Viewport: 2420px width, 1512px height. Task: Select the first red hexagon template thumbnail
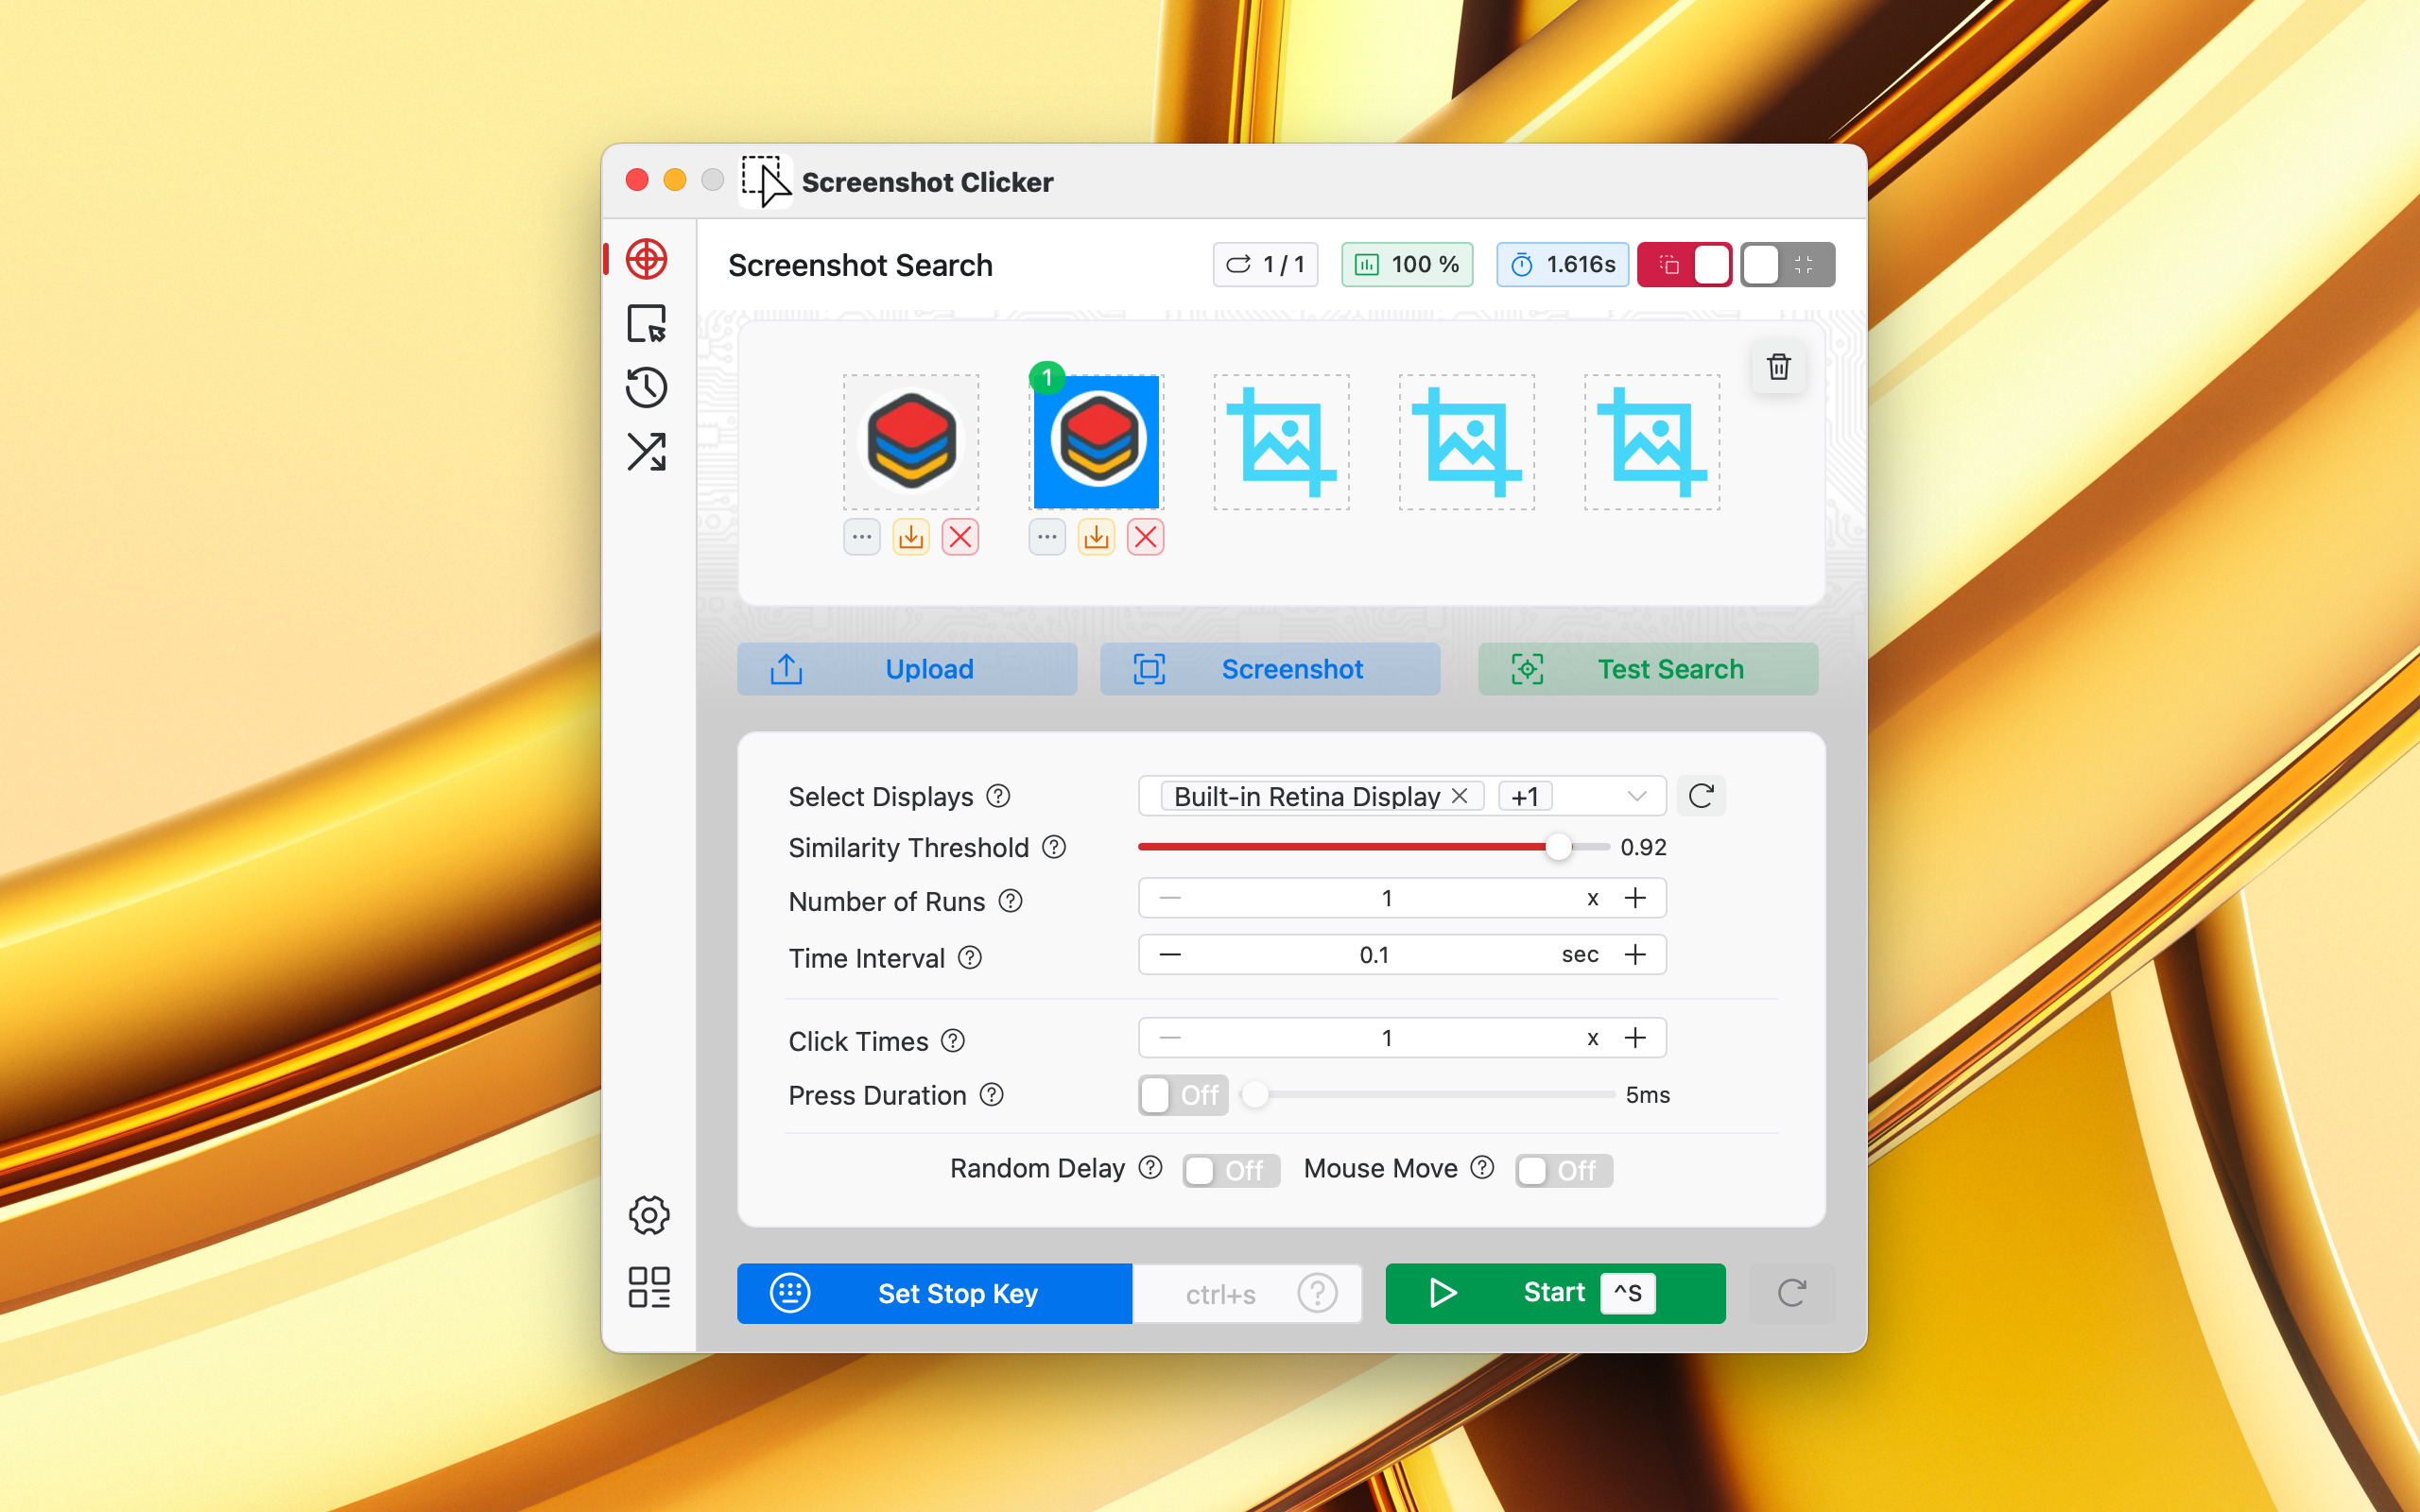click(x=910, y=441)
